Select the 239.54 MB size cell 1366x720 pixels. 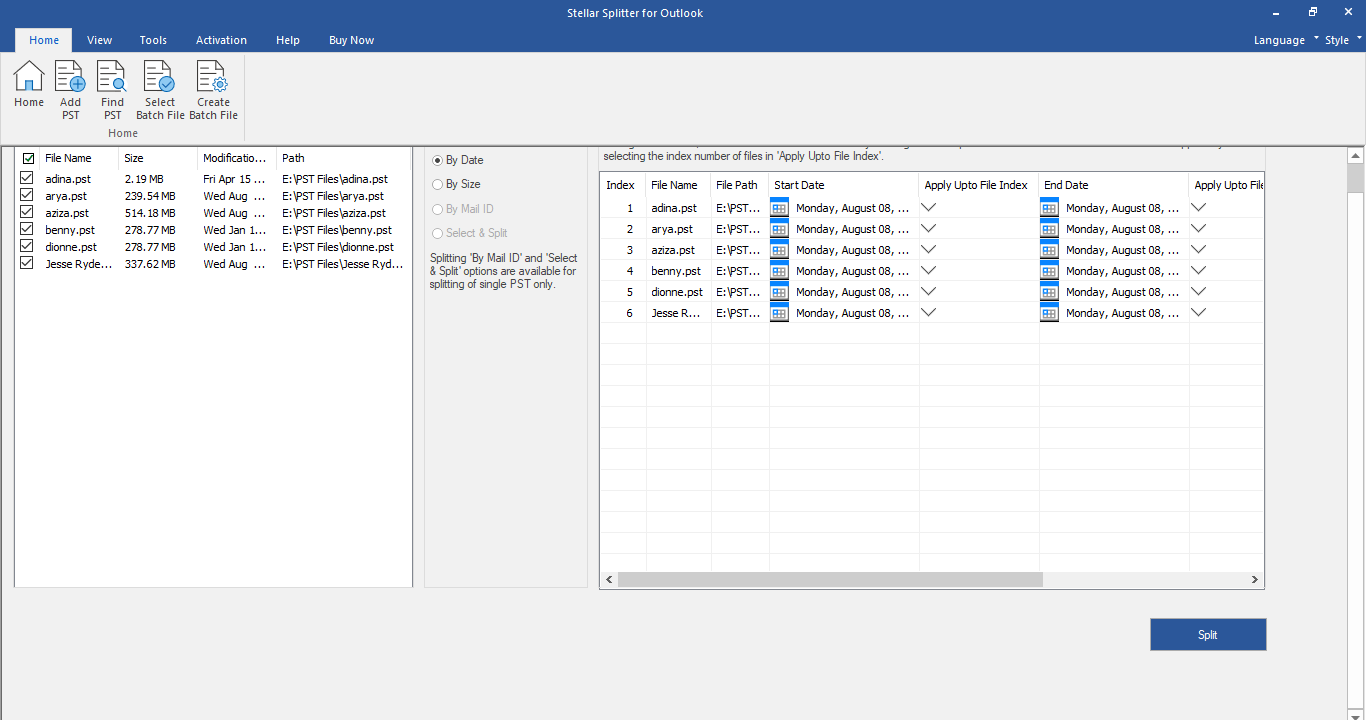(150, 196)
